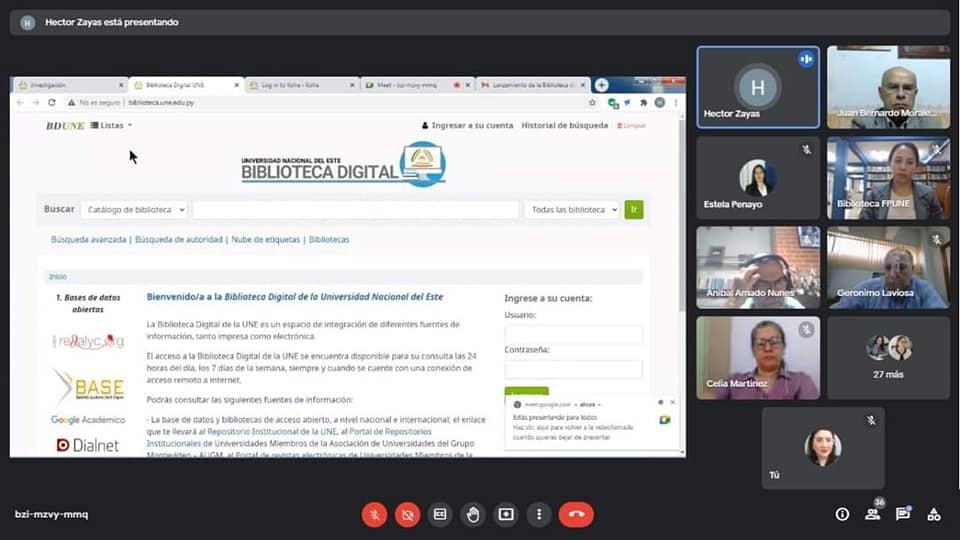Open a new browser tab

click(602, 85)
